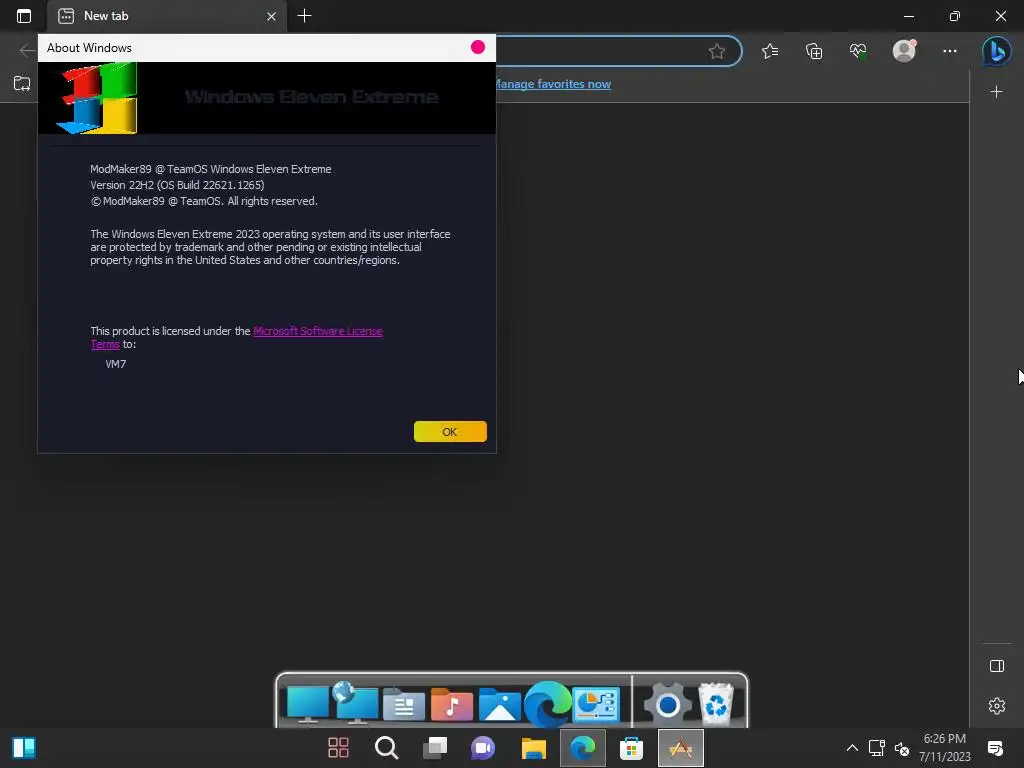Click OK in About Windows dialog

[450, 432]
